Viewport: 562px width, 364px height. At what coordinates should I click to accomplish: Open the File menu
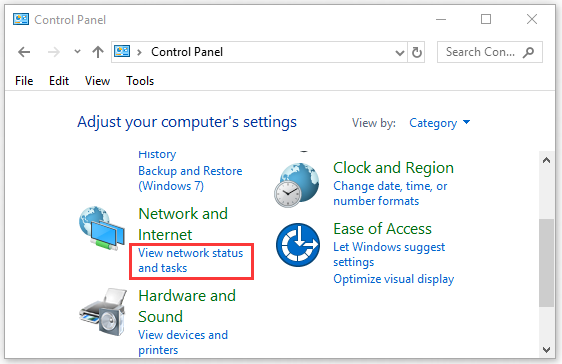(24, 81)
